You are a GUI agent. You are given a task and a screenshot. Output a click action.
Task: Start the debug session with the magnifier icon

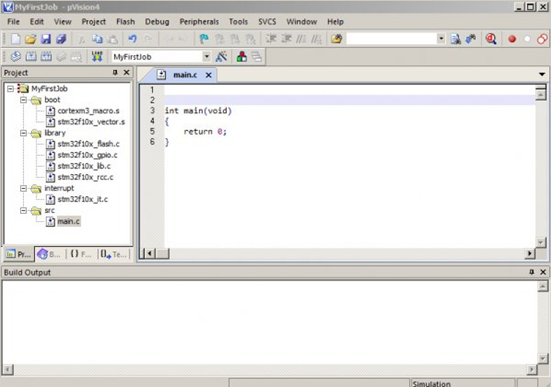pyautogui.click(x=491, y=39)
